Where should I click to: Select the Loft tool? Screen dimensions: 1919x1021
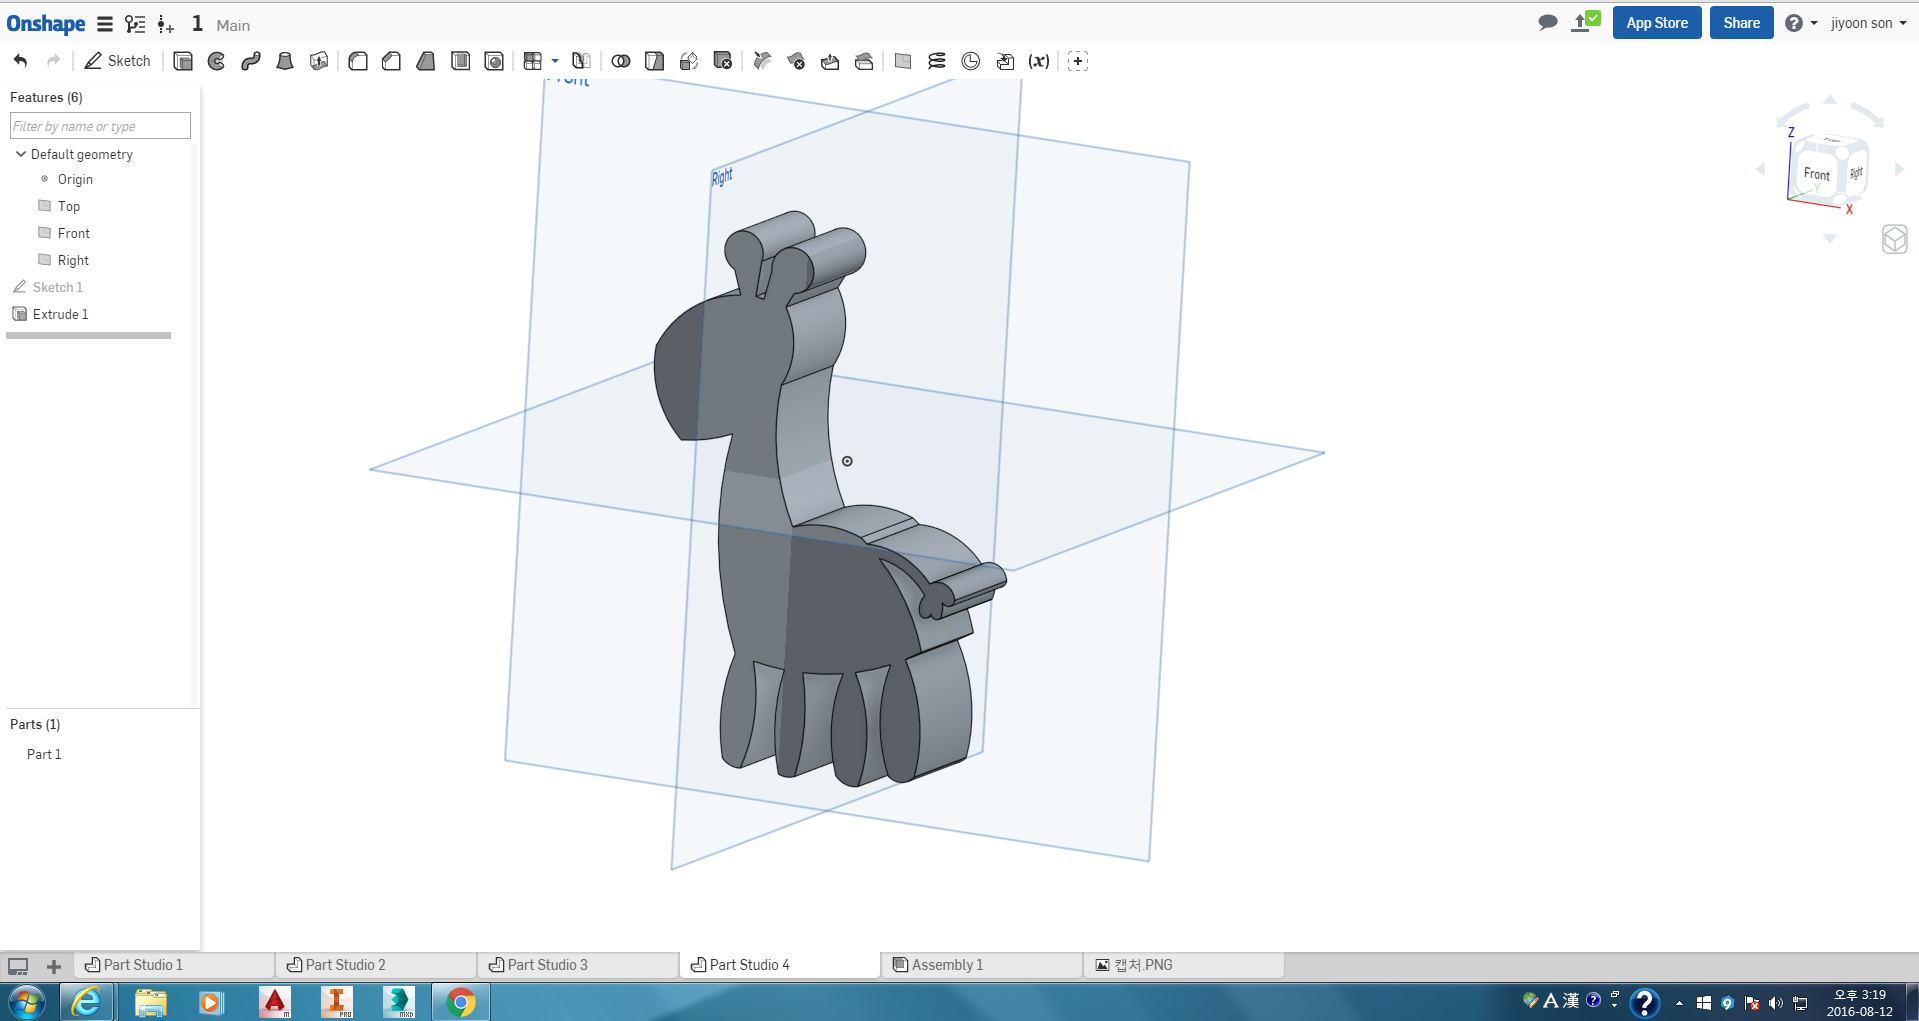click(285, 61)
